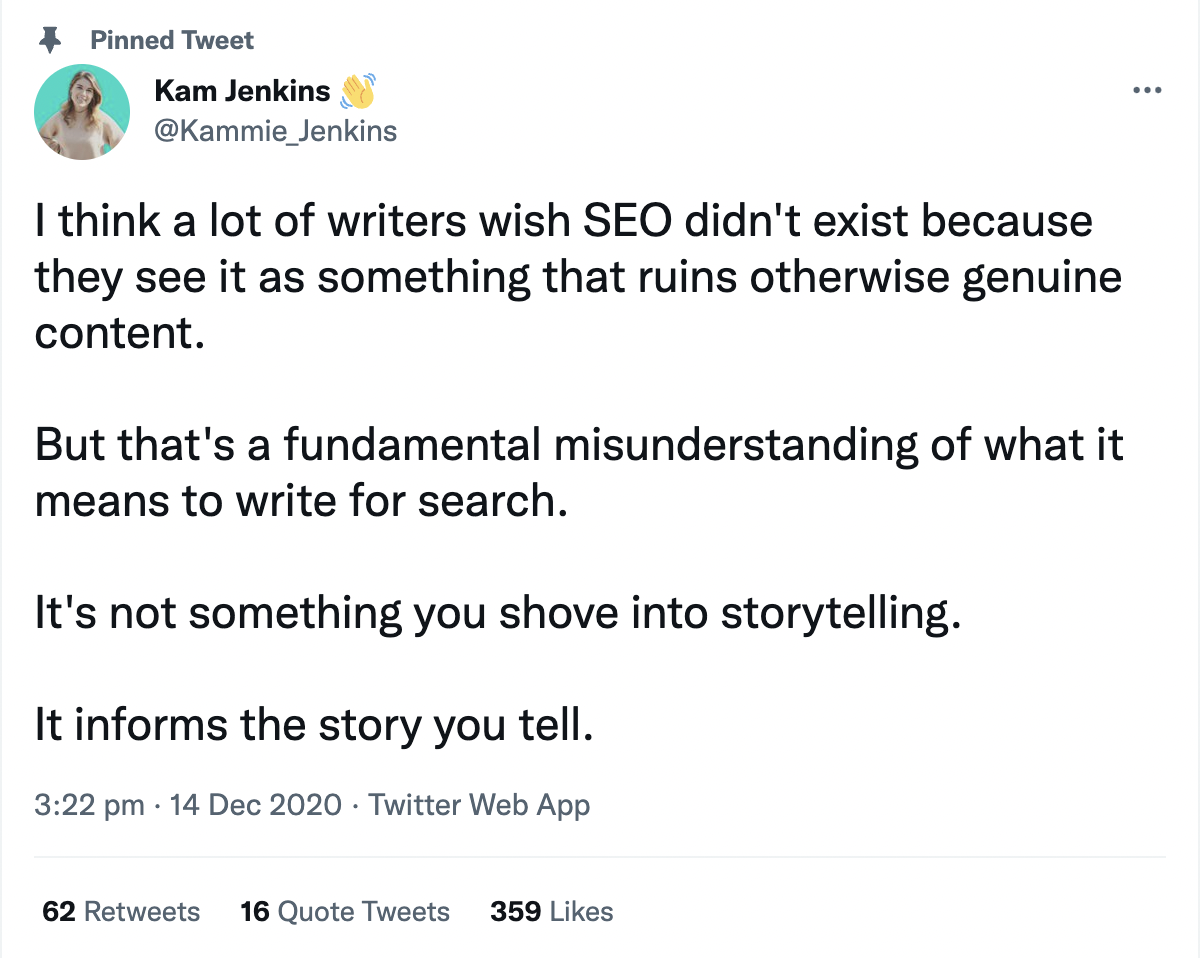Click the Twitter Web App source label

click(478, 804)
